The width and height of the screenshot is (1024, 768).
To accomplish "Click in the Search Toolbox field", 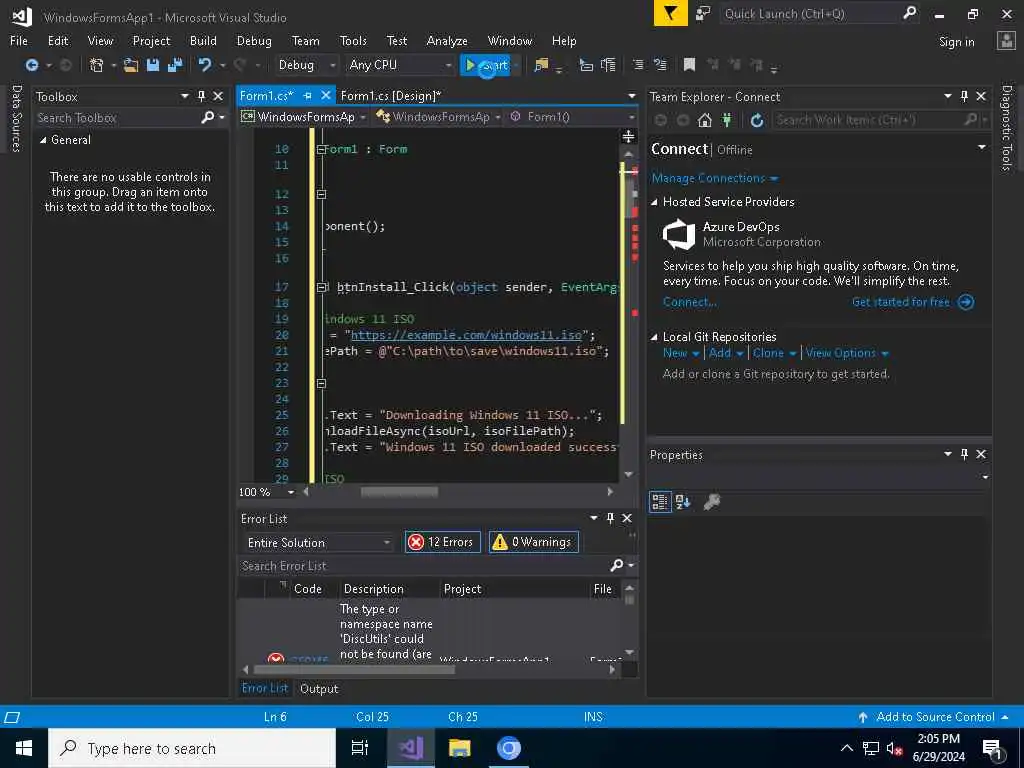I will (x=118, y=118).
